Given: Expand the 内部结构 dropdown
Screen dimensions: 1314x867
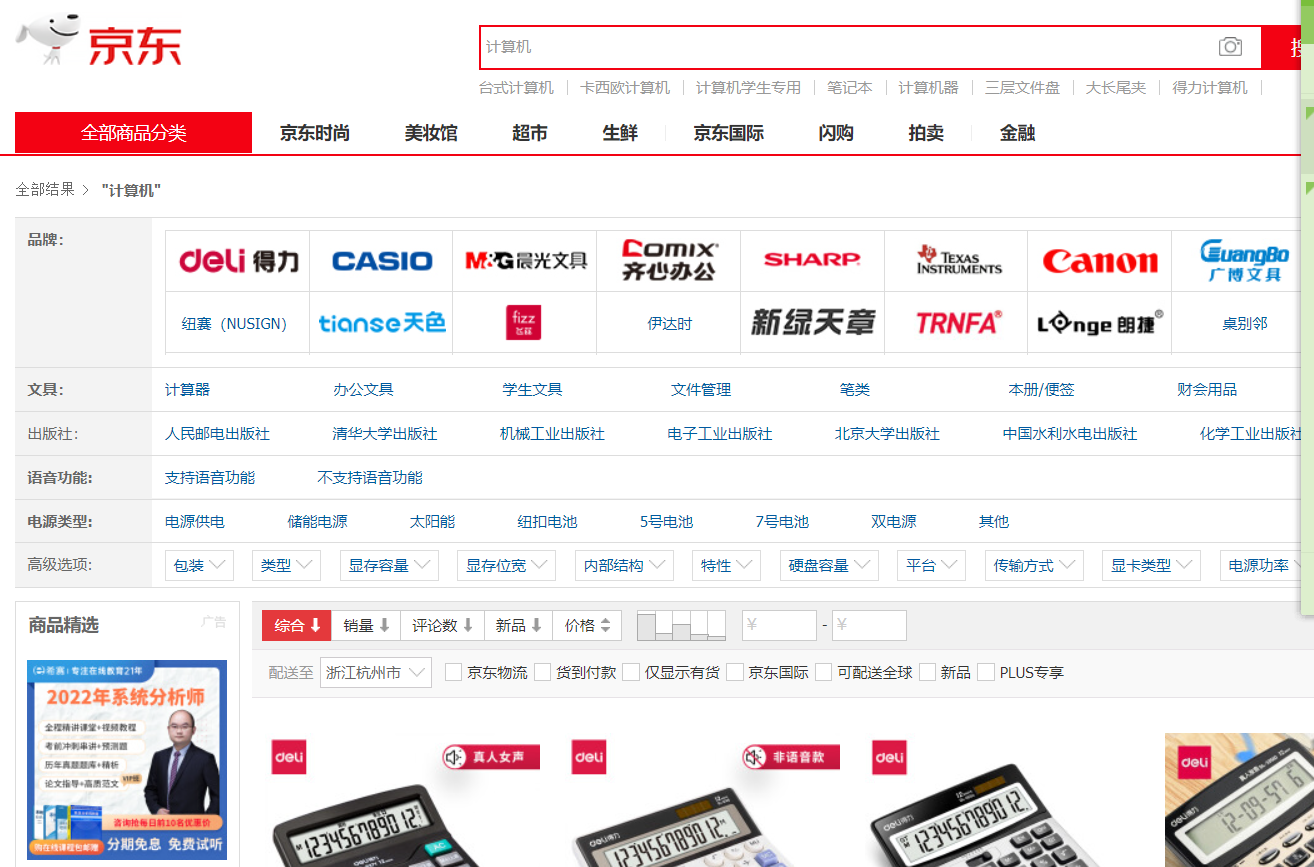Looking at the screenshot, I should click(x=624, y=566).
